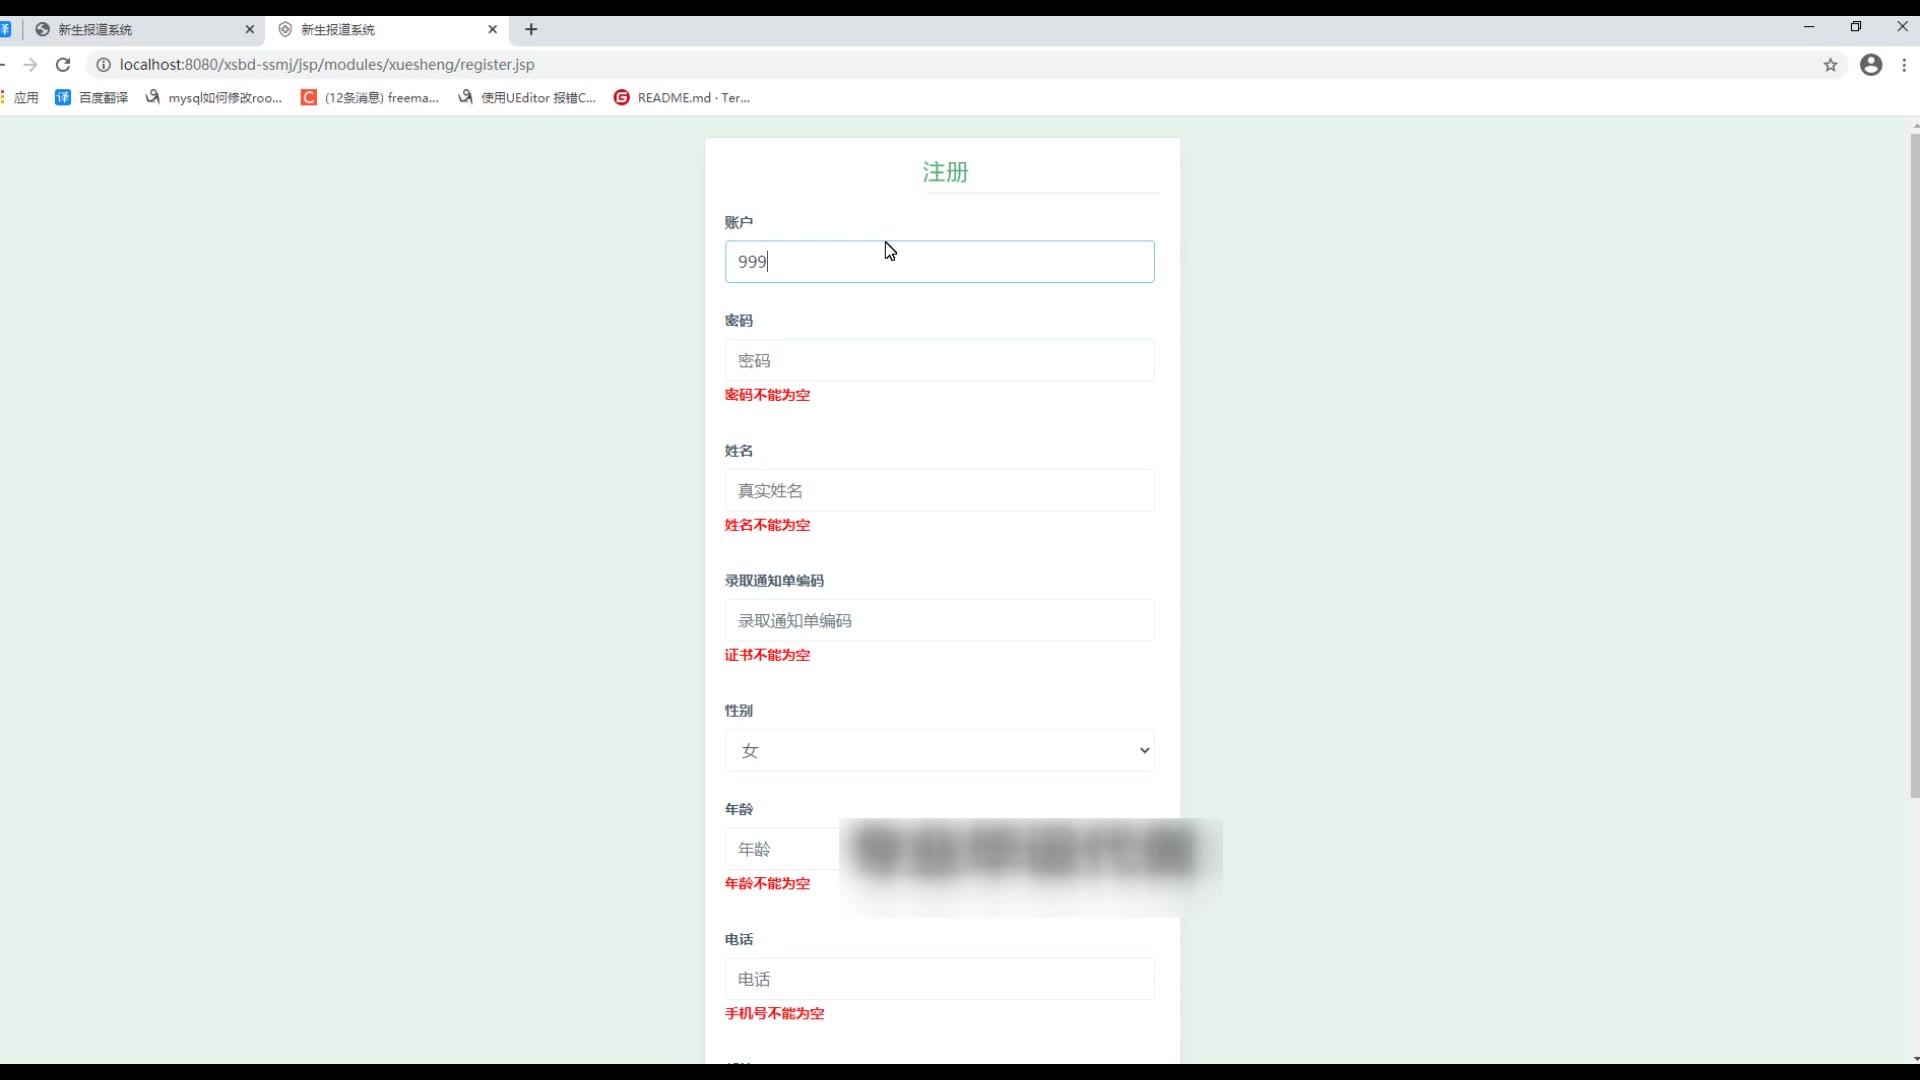Open the Chrome three-dot menu

point(1904,65)
